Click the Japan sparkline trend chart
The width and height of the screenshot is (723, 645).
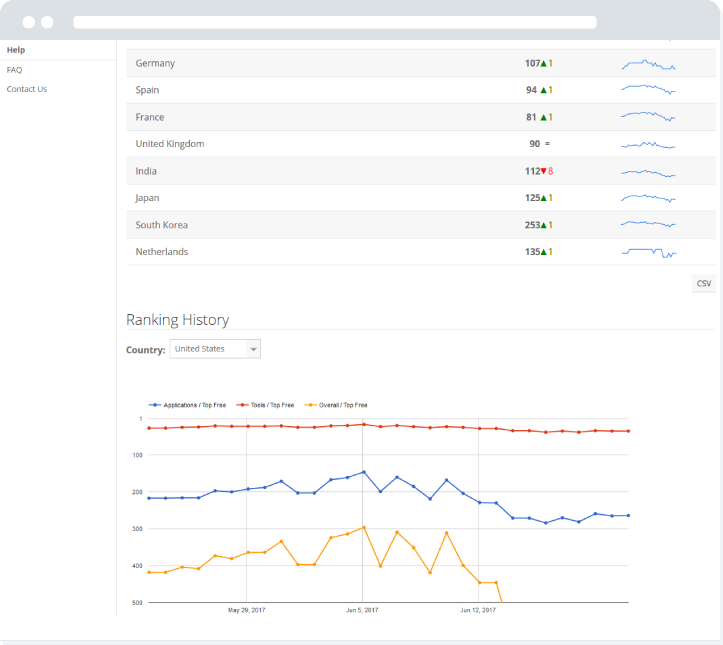pos(648,198)
